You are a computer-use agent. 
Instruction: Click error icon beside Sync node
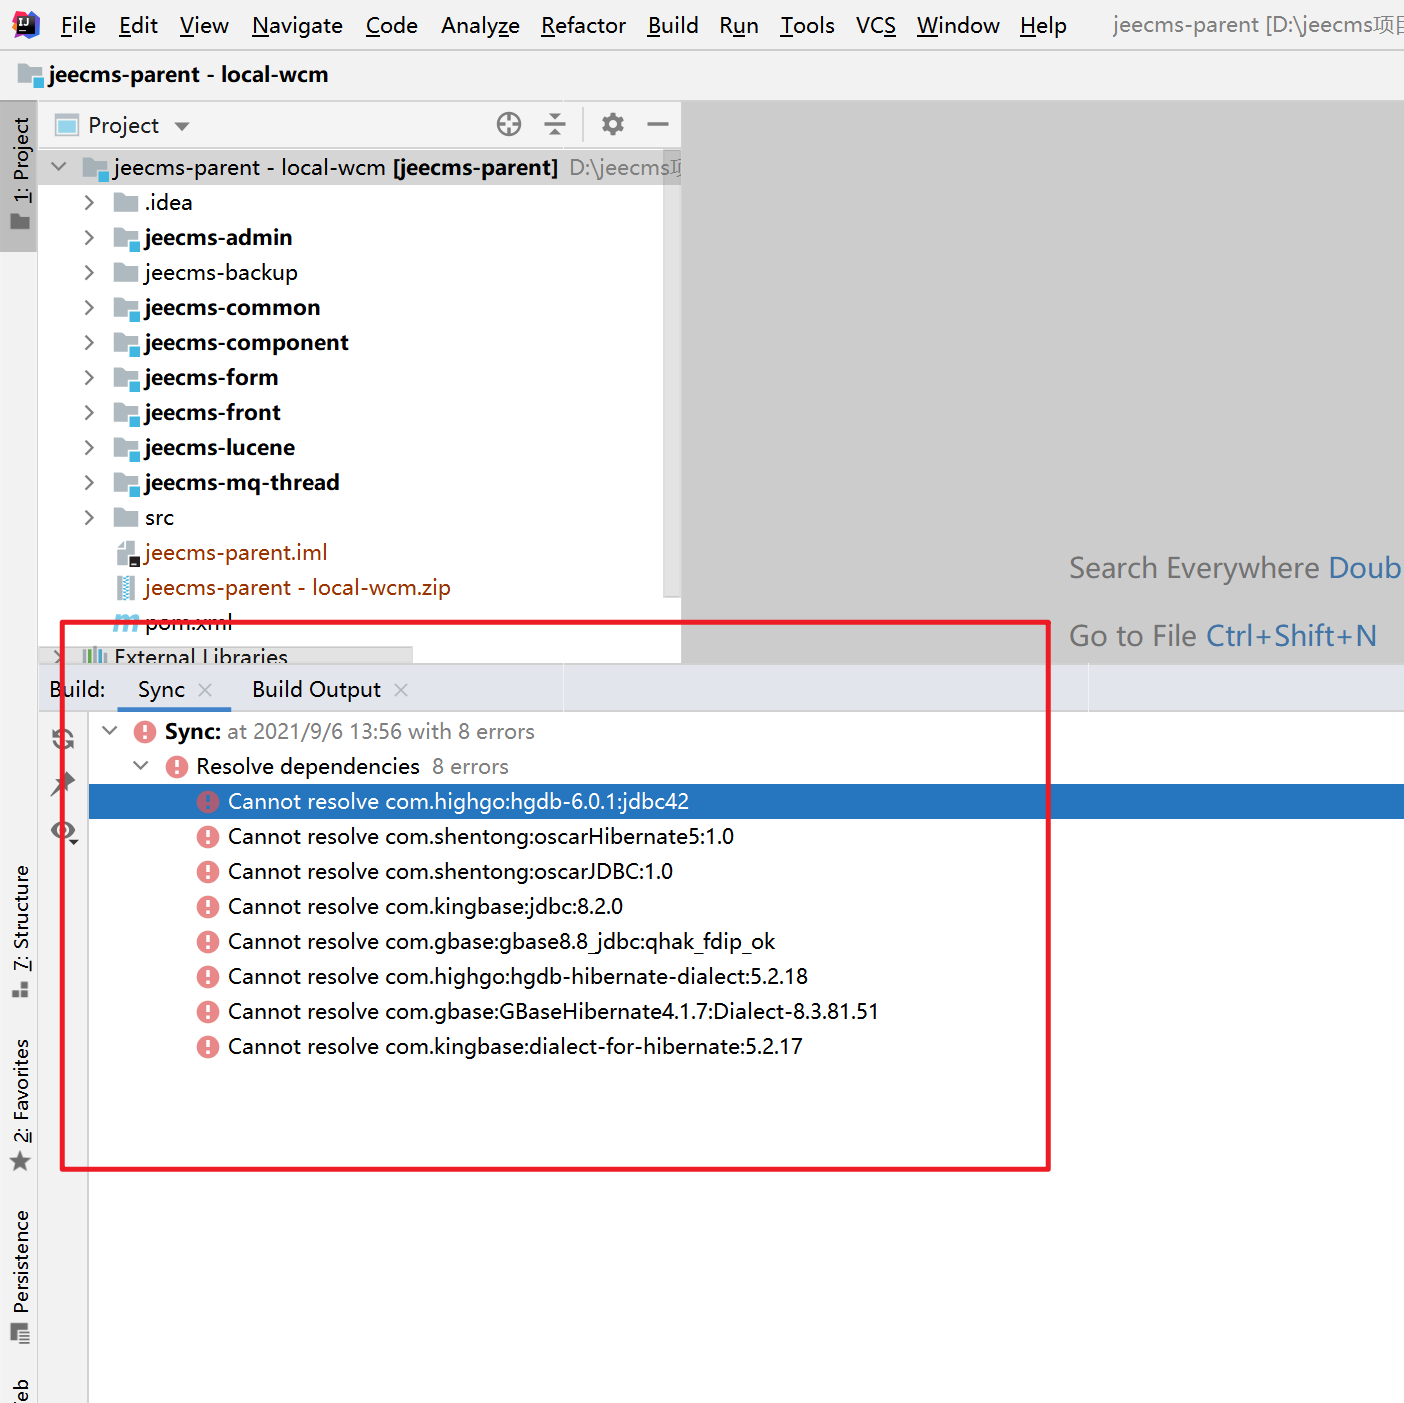click(x=145, y=732)
